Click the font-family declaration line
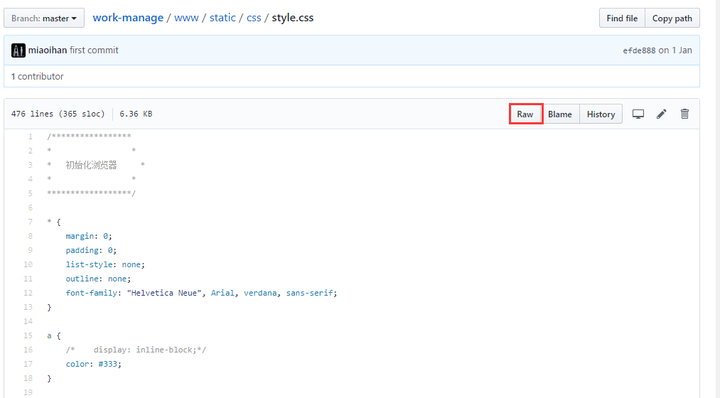 pos(201,293)
